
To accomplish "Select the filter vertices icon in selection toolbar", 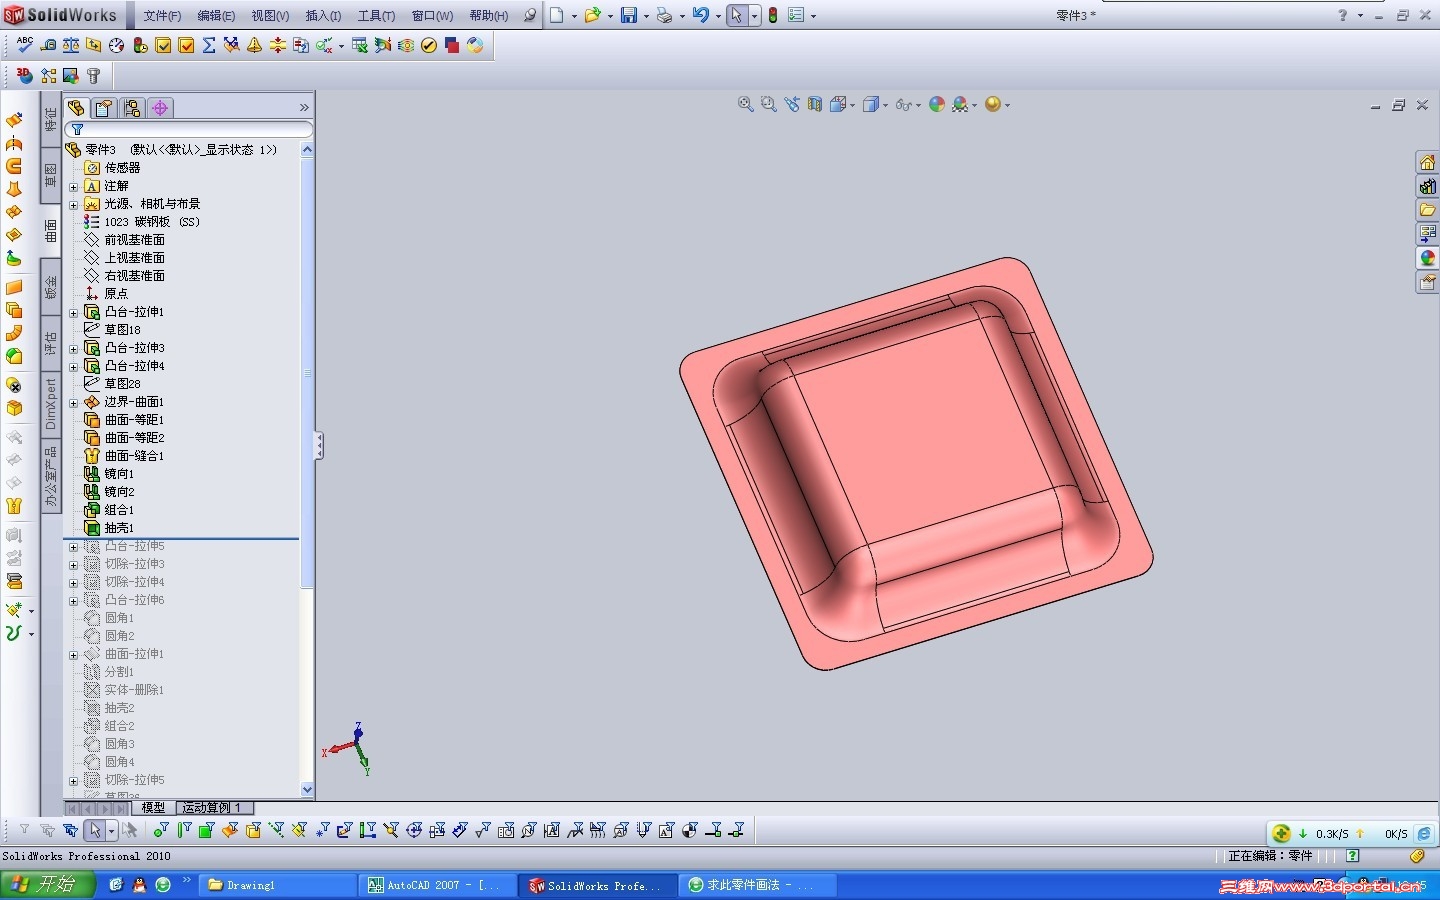I will coord(161,830).
